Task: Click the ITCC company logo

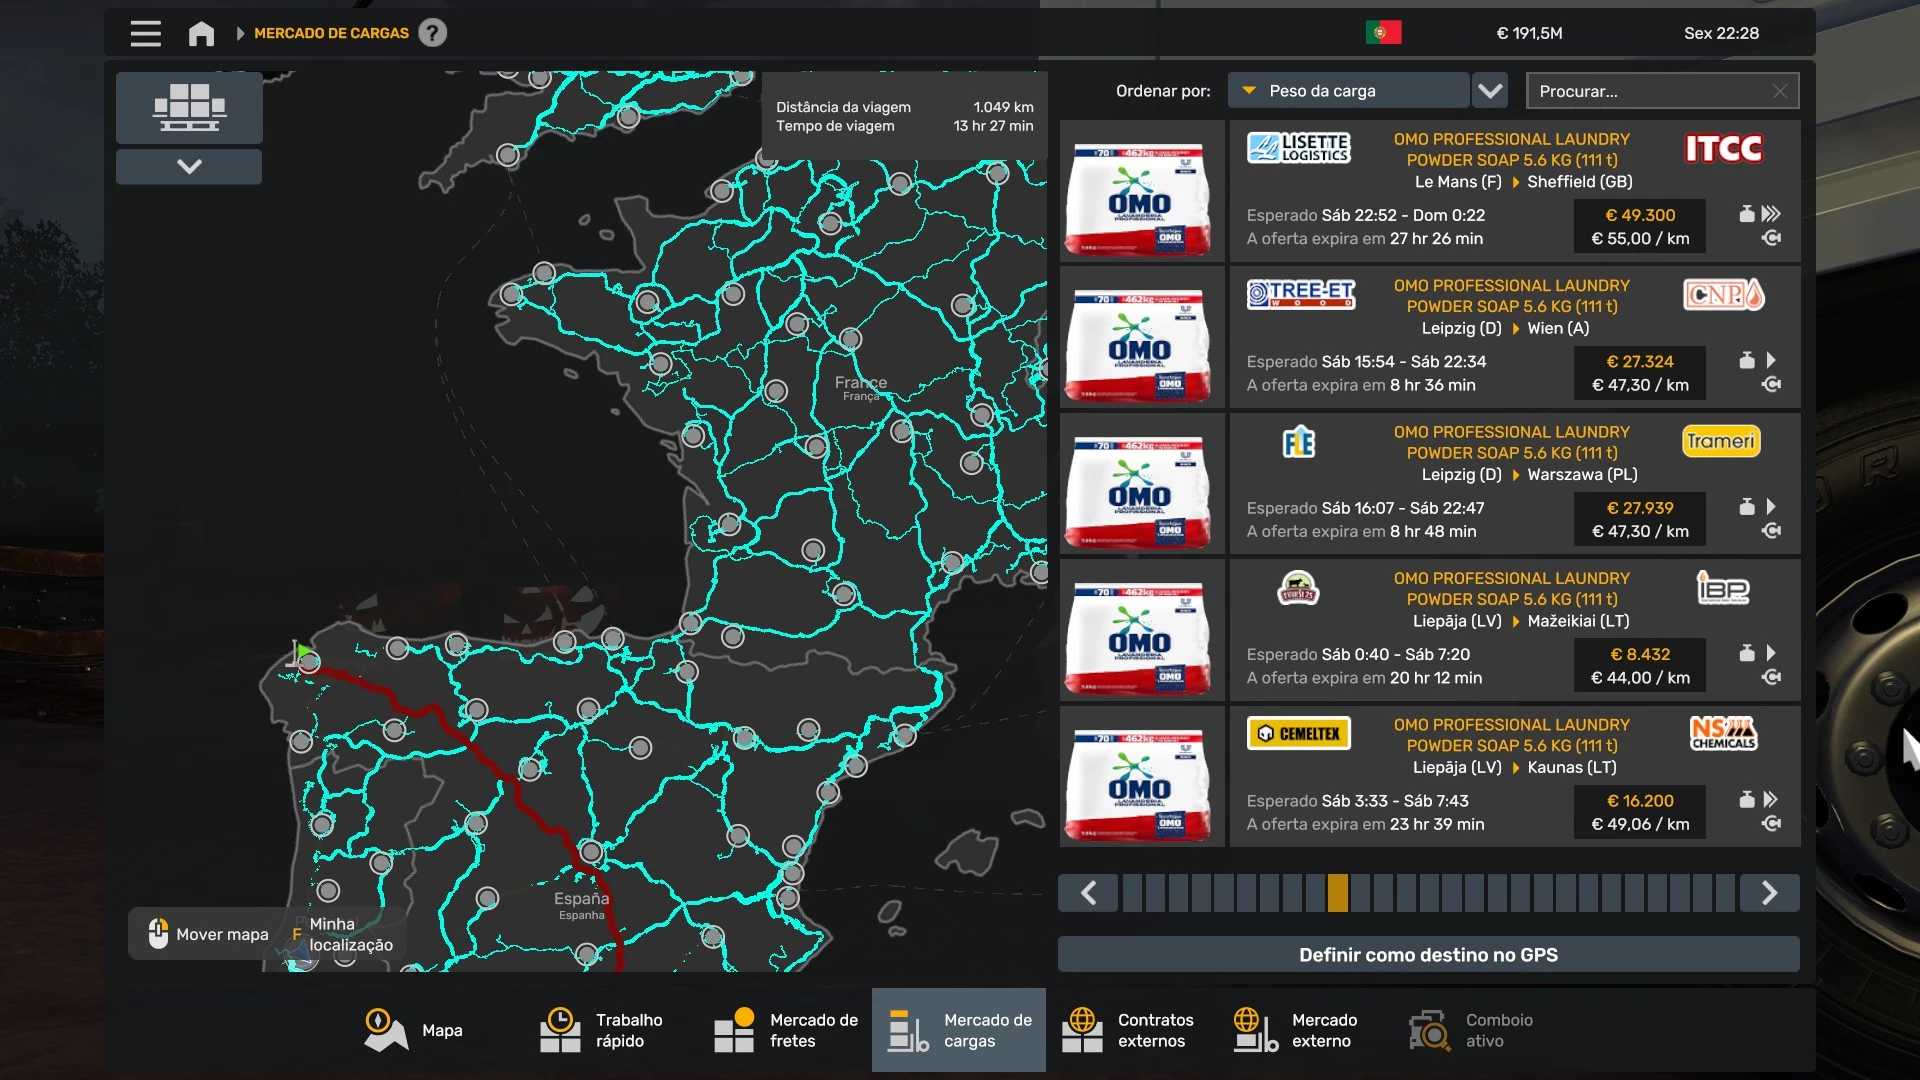Action: coord(1723,149)
